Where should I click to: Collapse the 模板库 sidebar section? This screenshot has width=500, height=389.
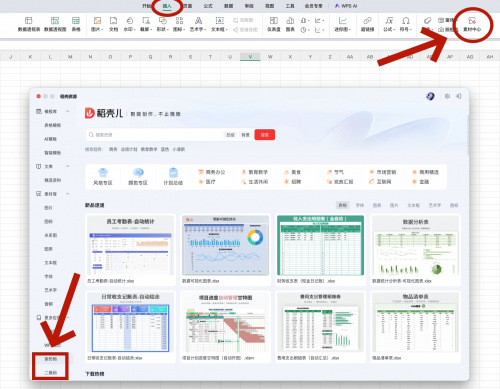[68, 111]
